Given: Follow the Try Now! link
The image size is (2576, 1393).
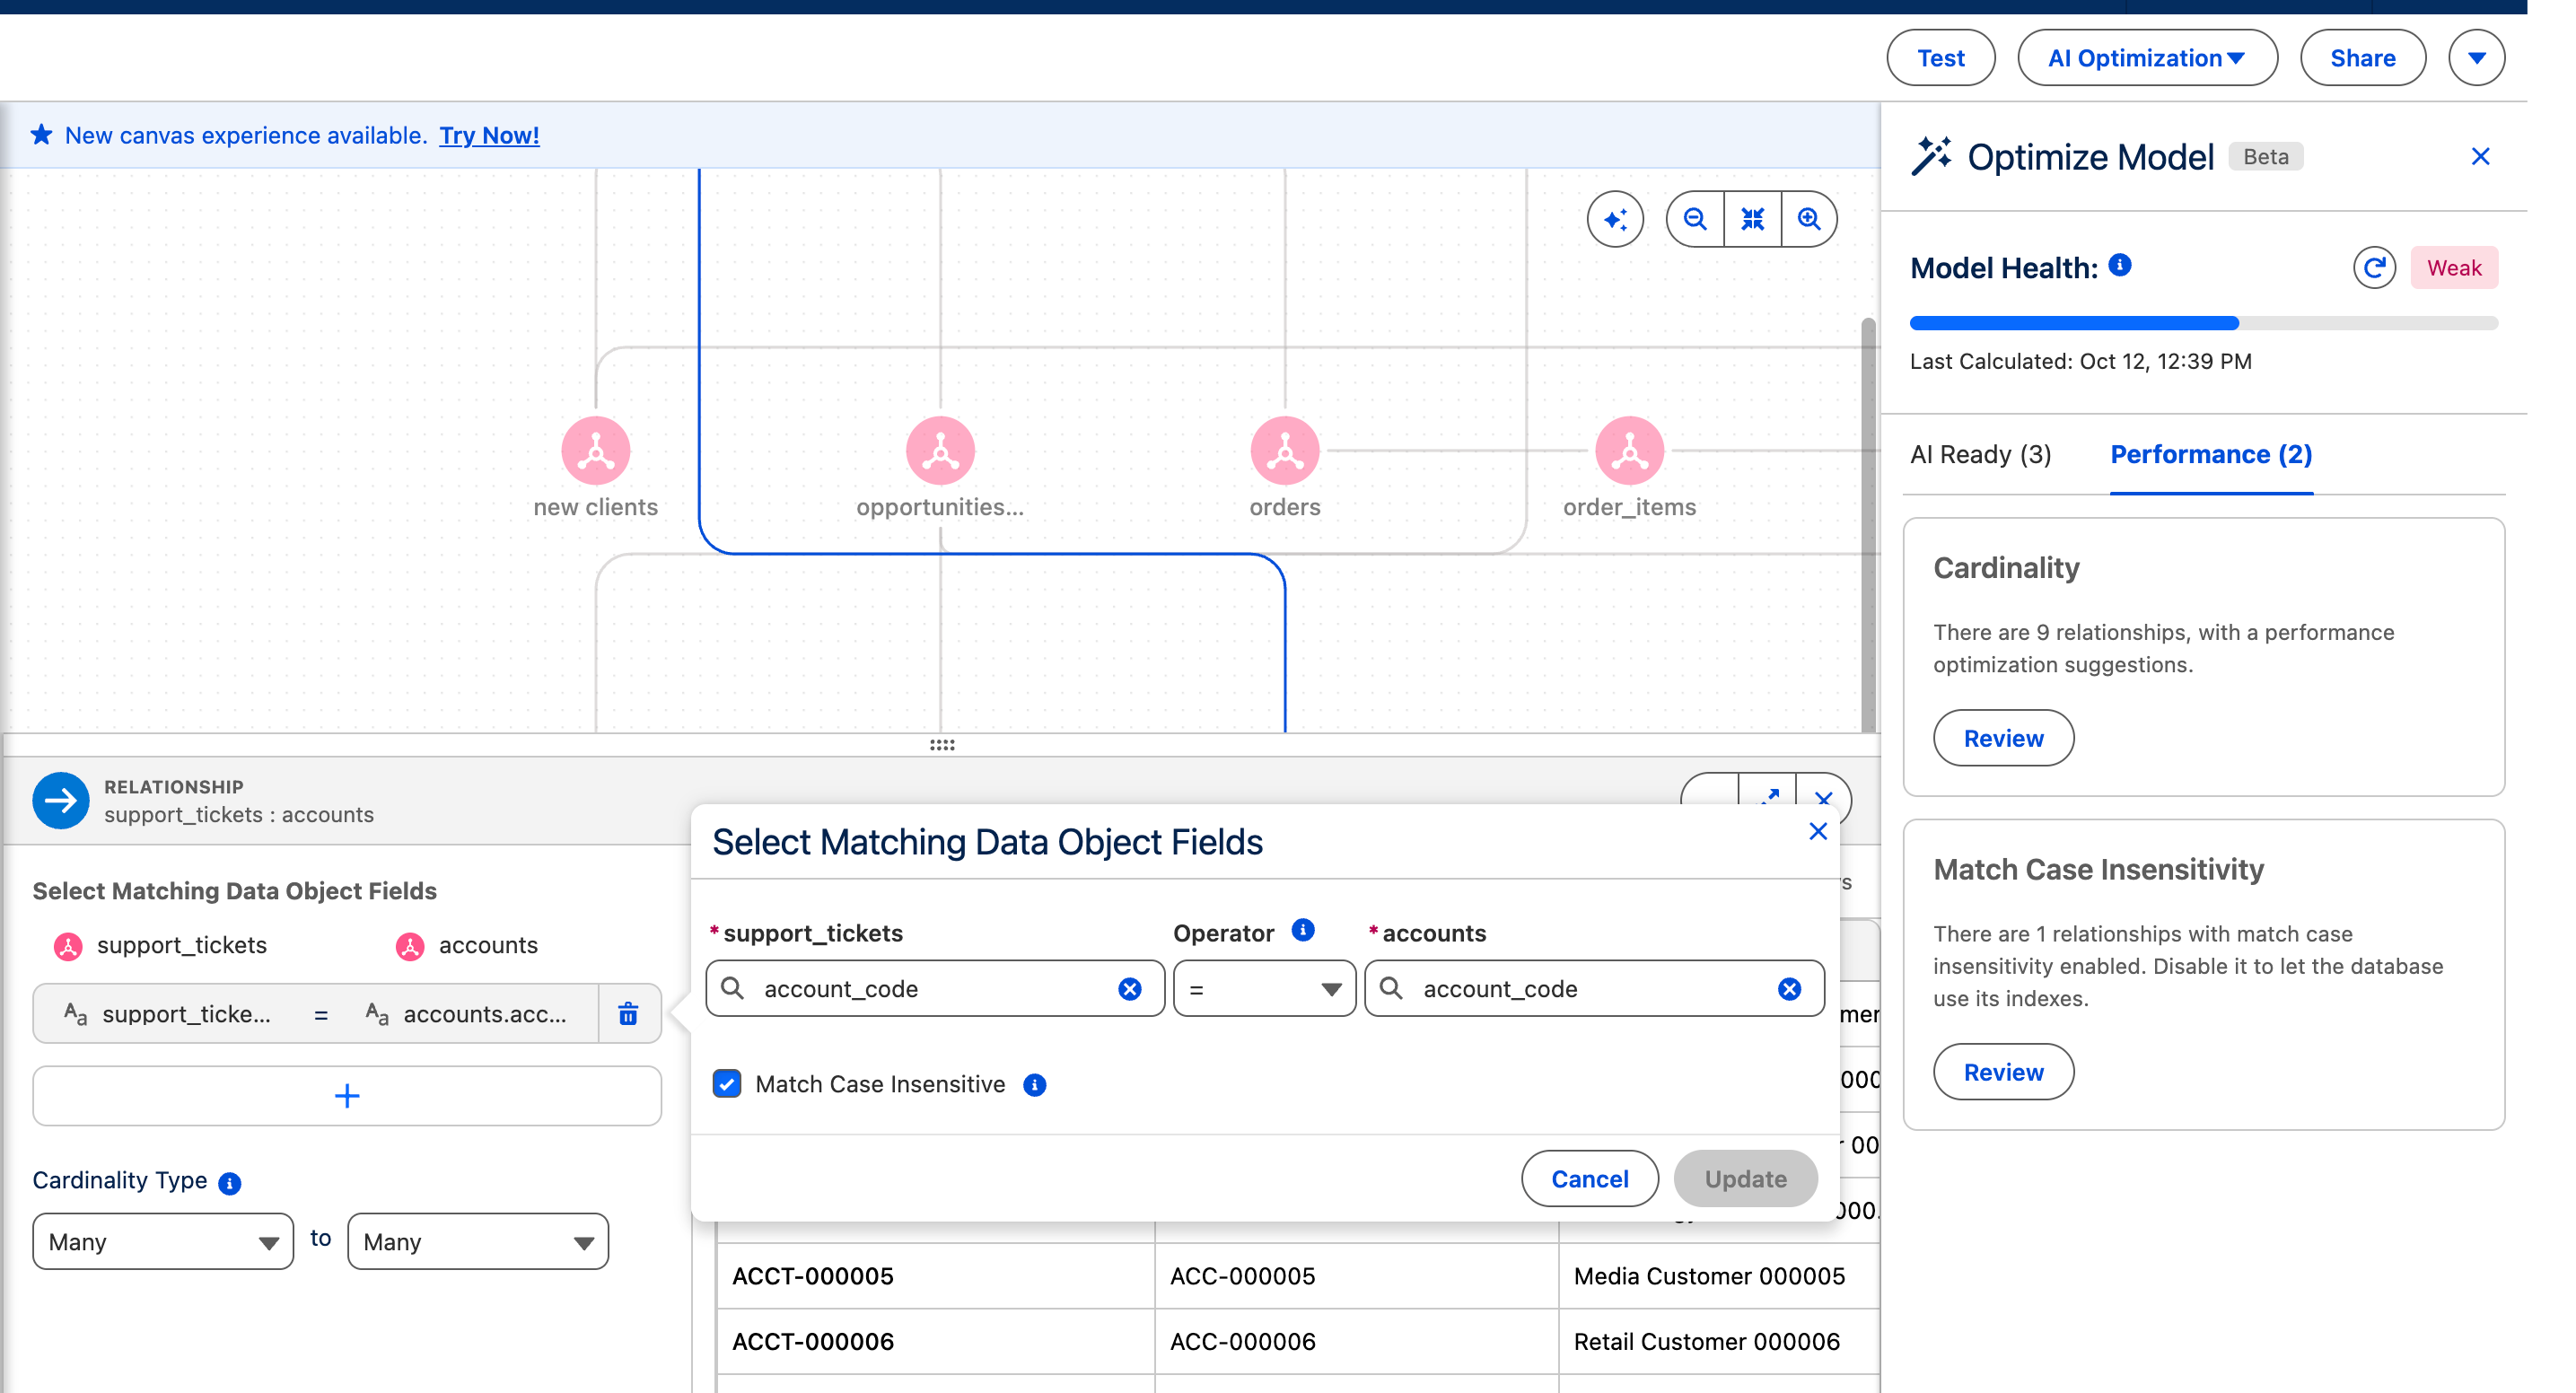Looking at the screenshot, I should (489, 135).
